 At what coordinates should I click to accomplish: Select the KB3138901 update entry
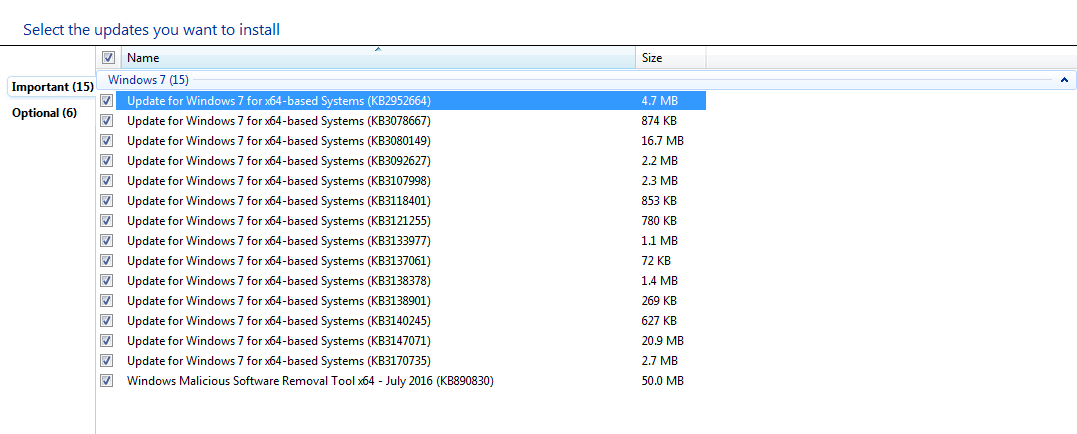coord(279,301)
